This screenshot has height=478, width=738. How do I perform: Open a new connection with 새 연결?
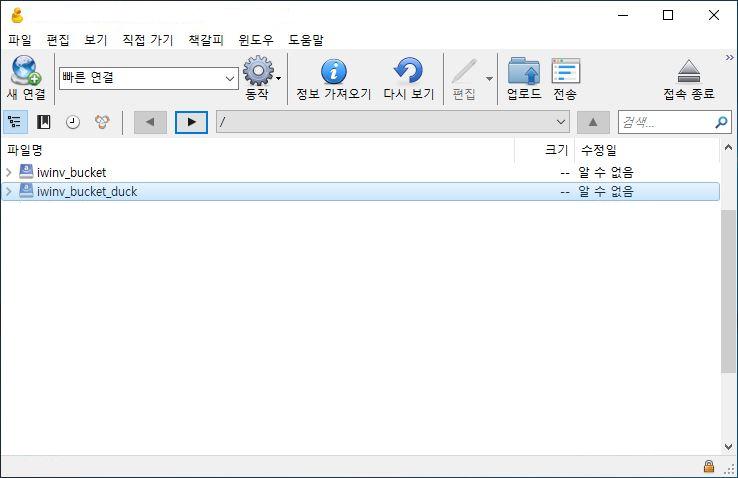(26, 78)
